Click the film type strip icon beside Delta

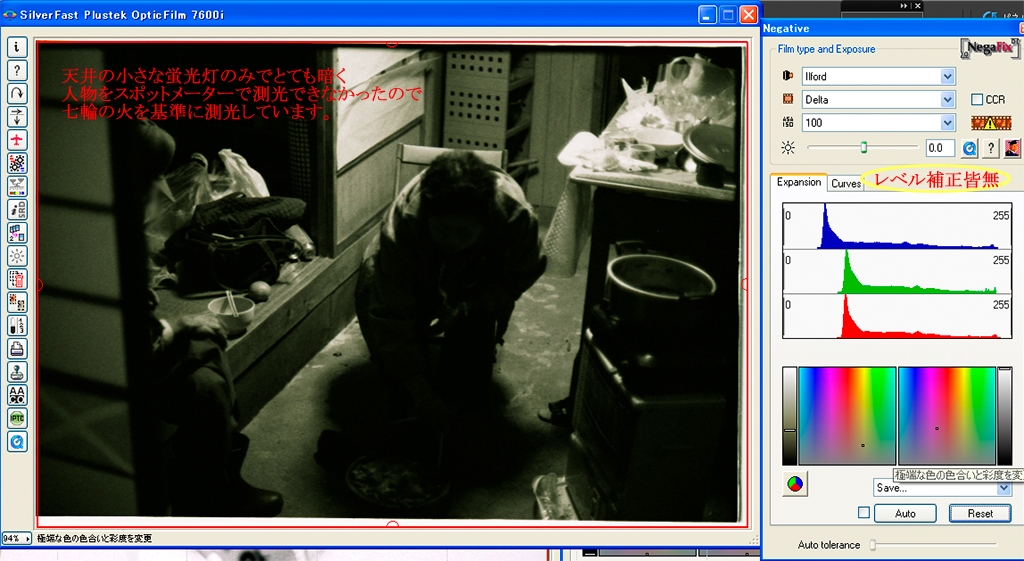click(x=788, y=99)
